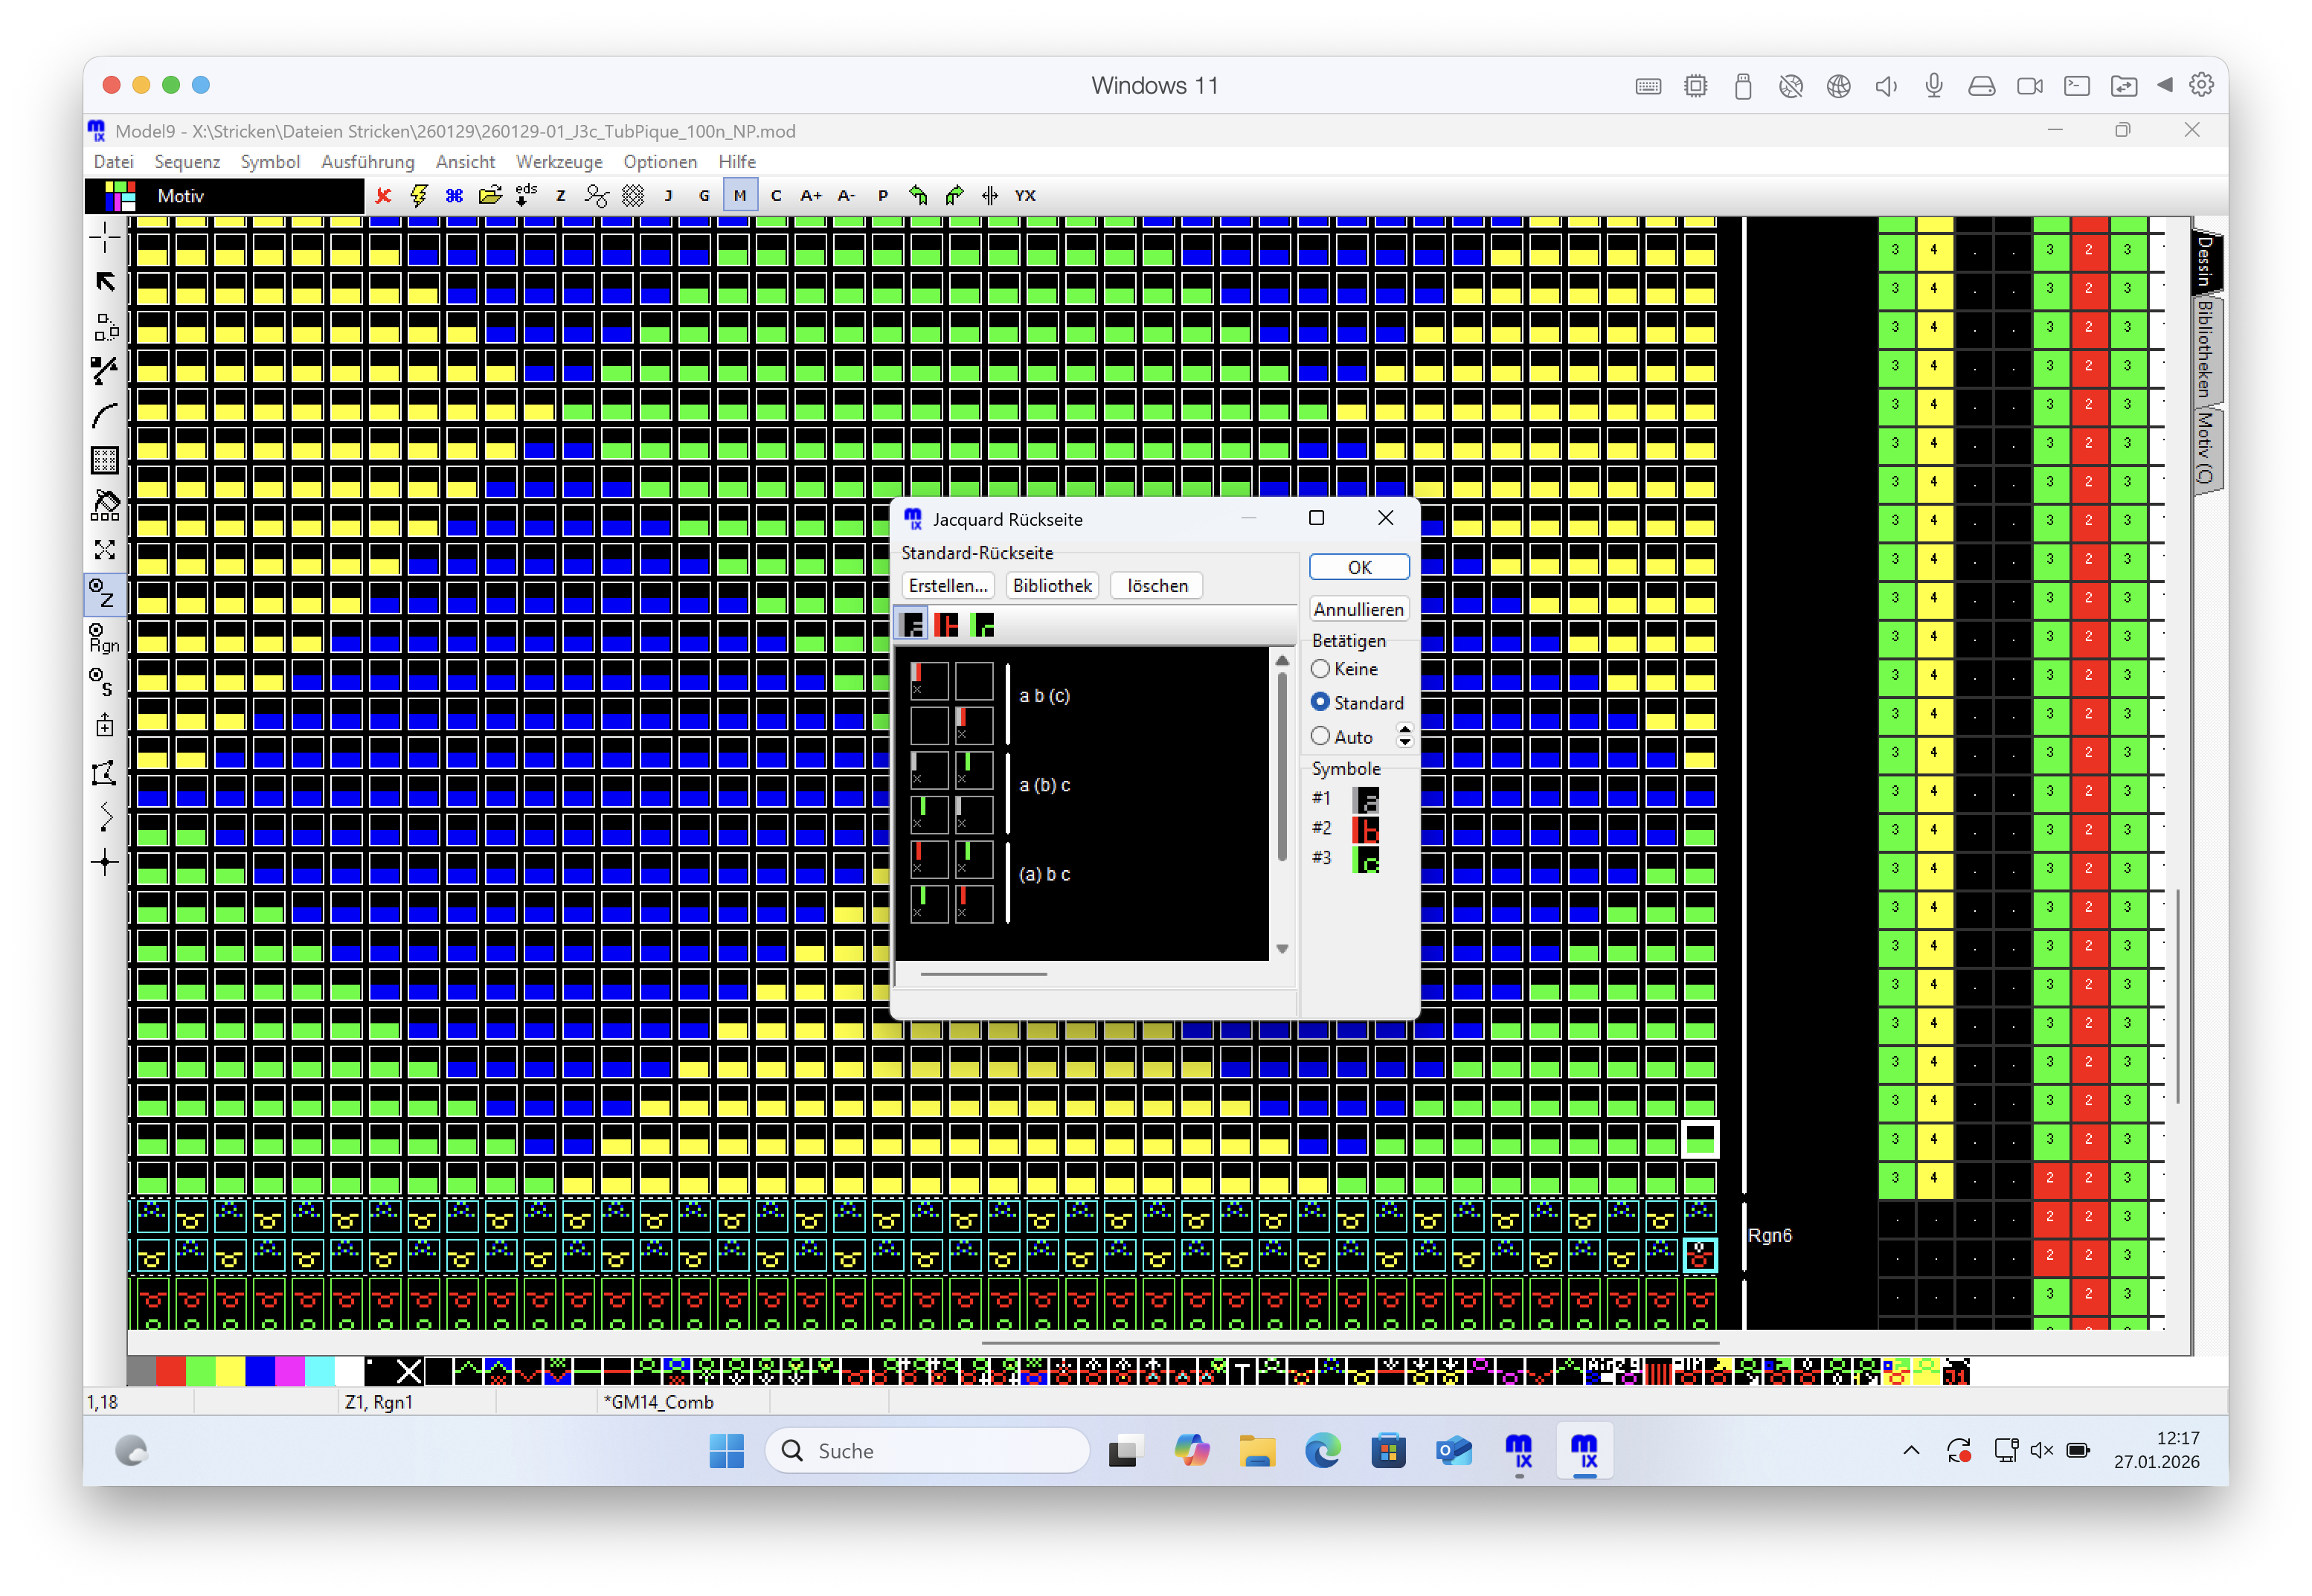
Task: Choose the 'Auto' radio option
Action: [x=1320, y=737]
